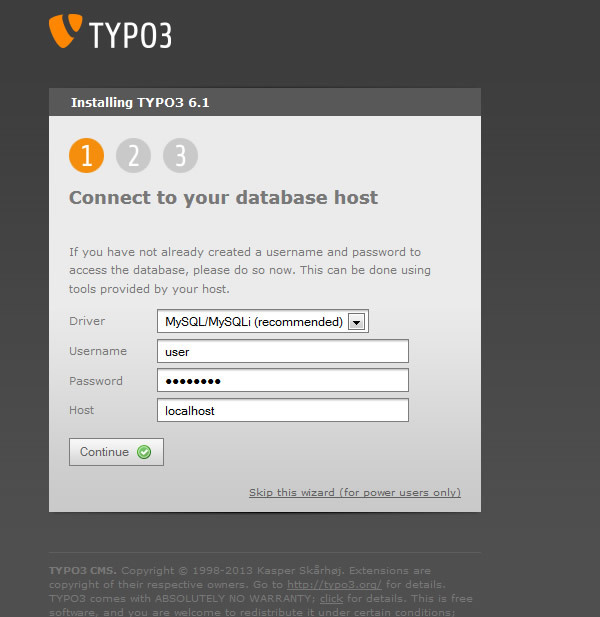Click the TYPO3 wordmark text beside the logo
The width and height of the screenshot is (600, 617).
click(131, 35)
